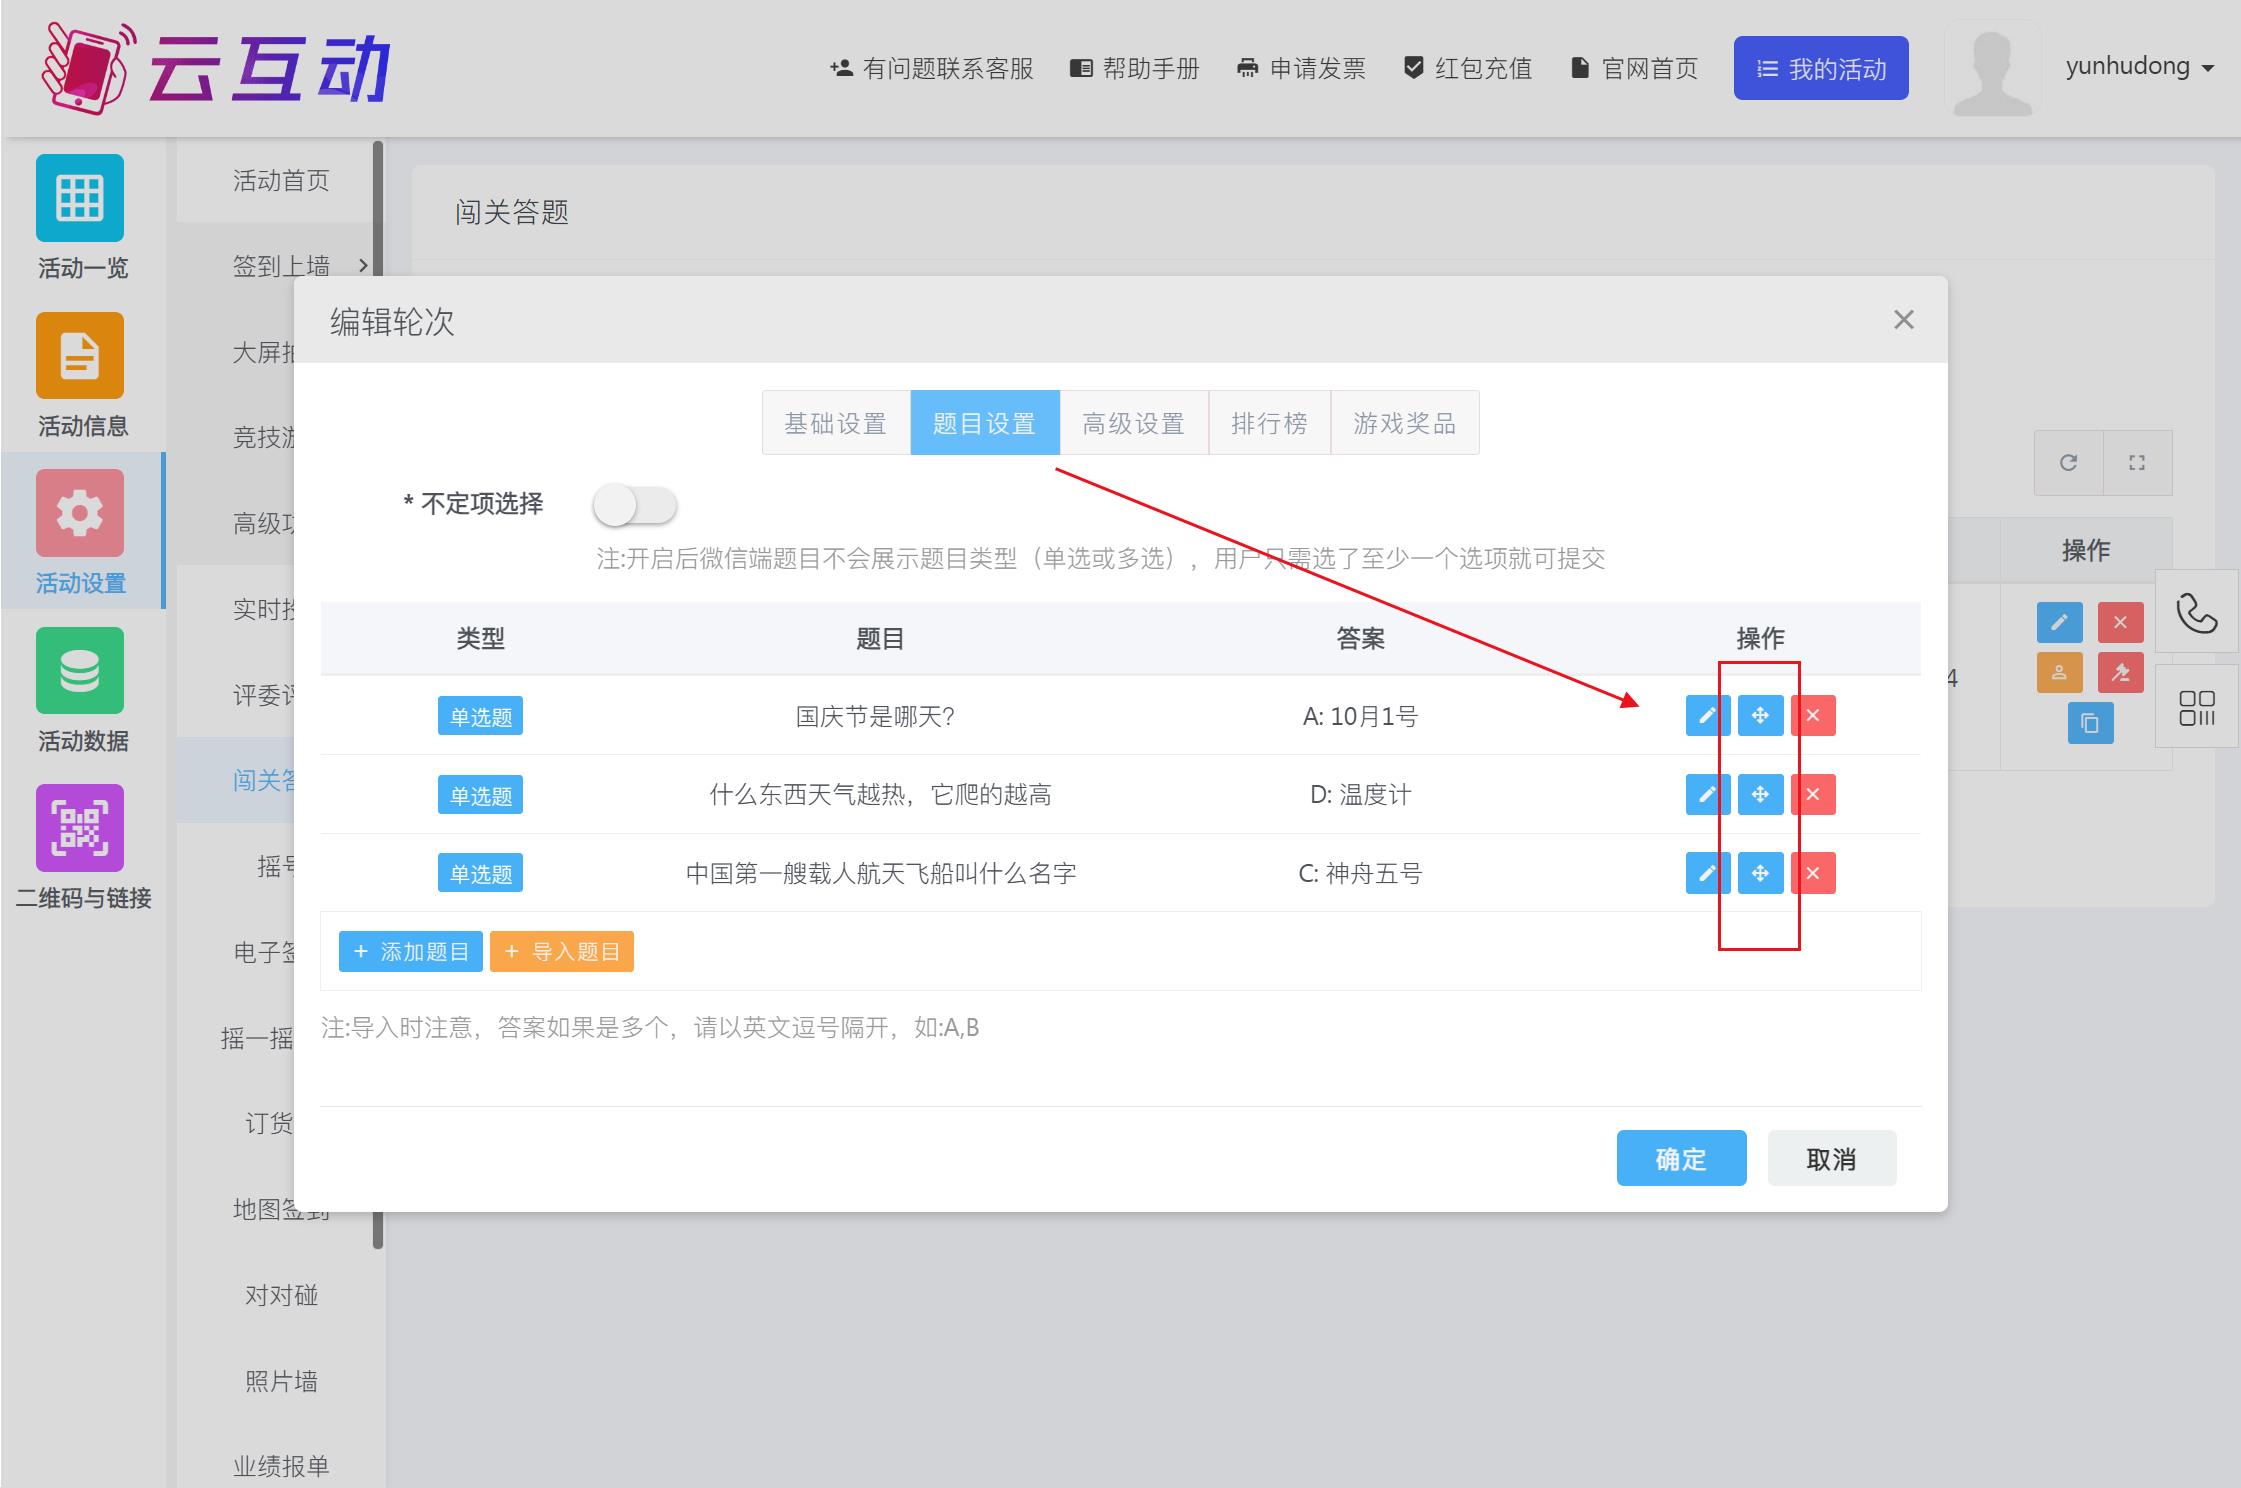Expand the 签到上墙 submenu arrow

click(362, 265)
